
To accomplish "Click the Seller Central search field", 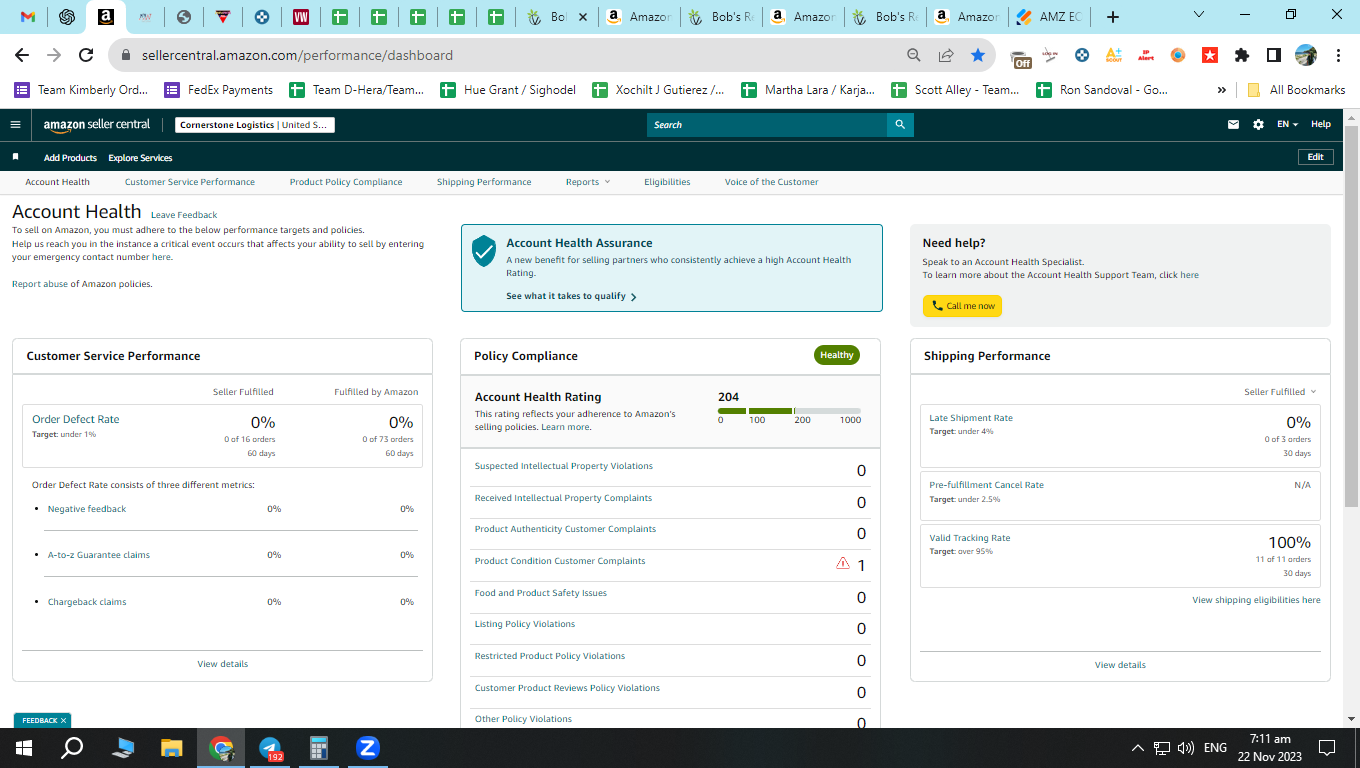I will click(767, 125).
